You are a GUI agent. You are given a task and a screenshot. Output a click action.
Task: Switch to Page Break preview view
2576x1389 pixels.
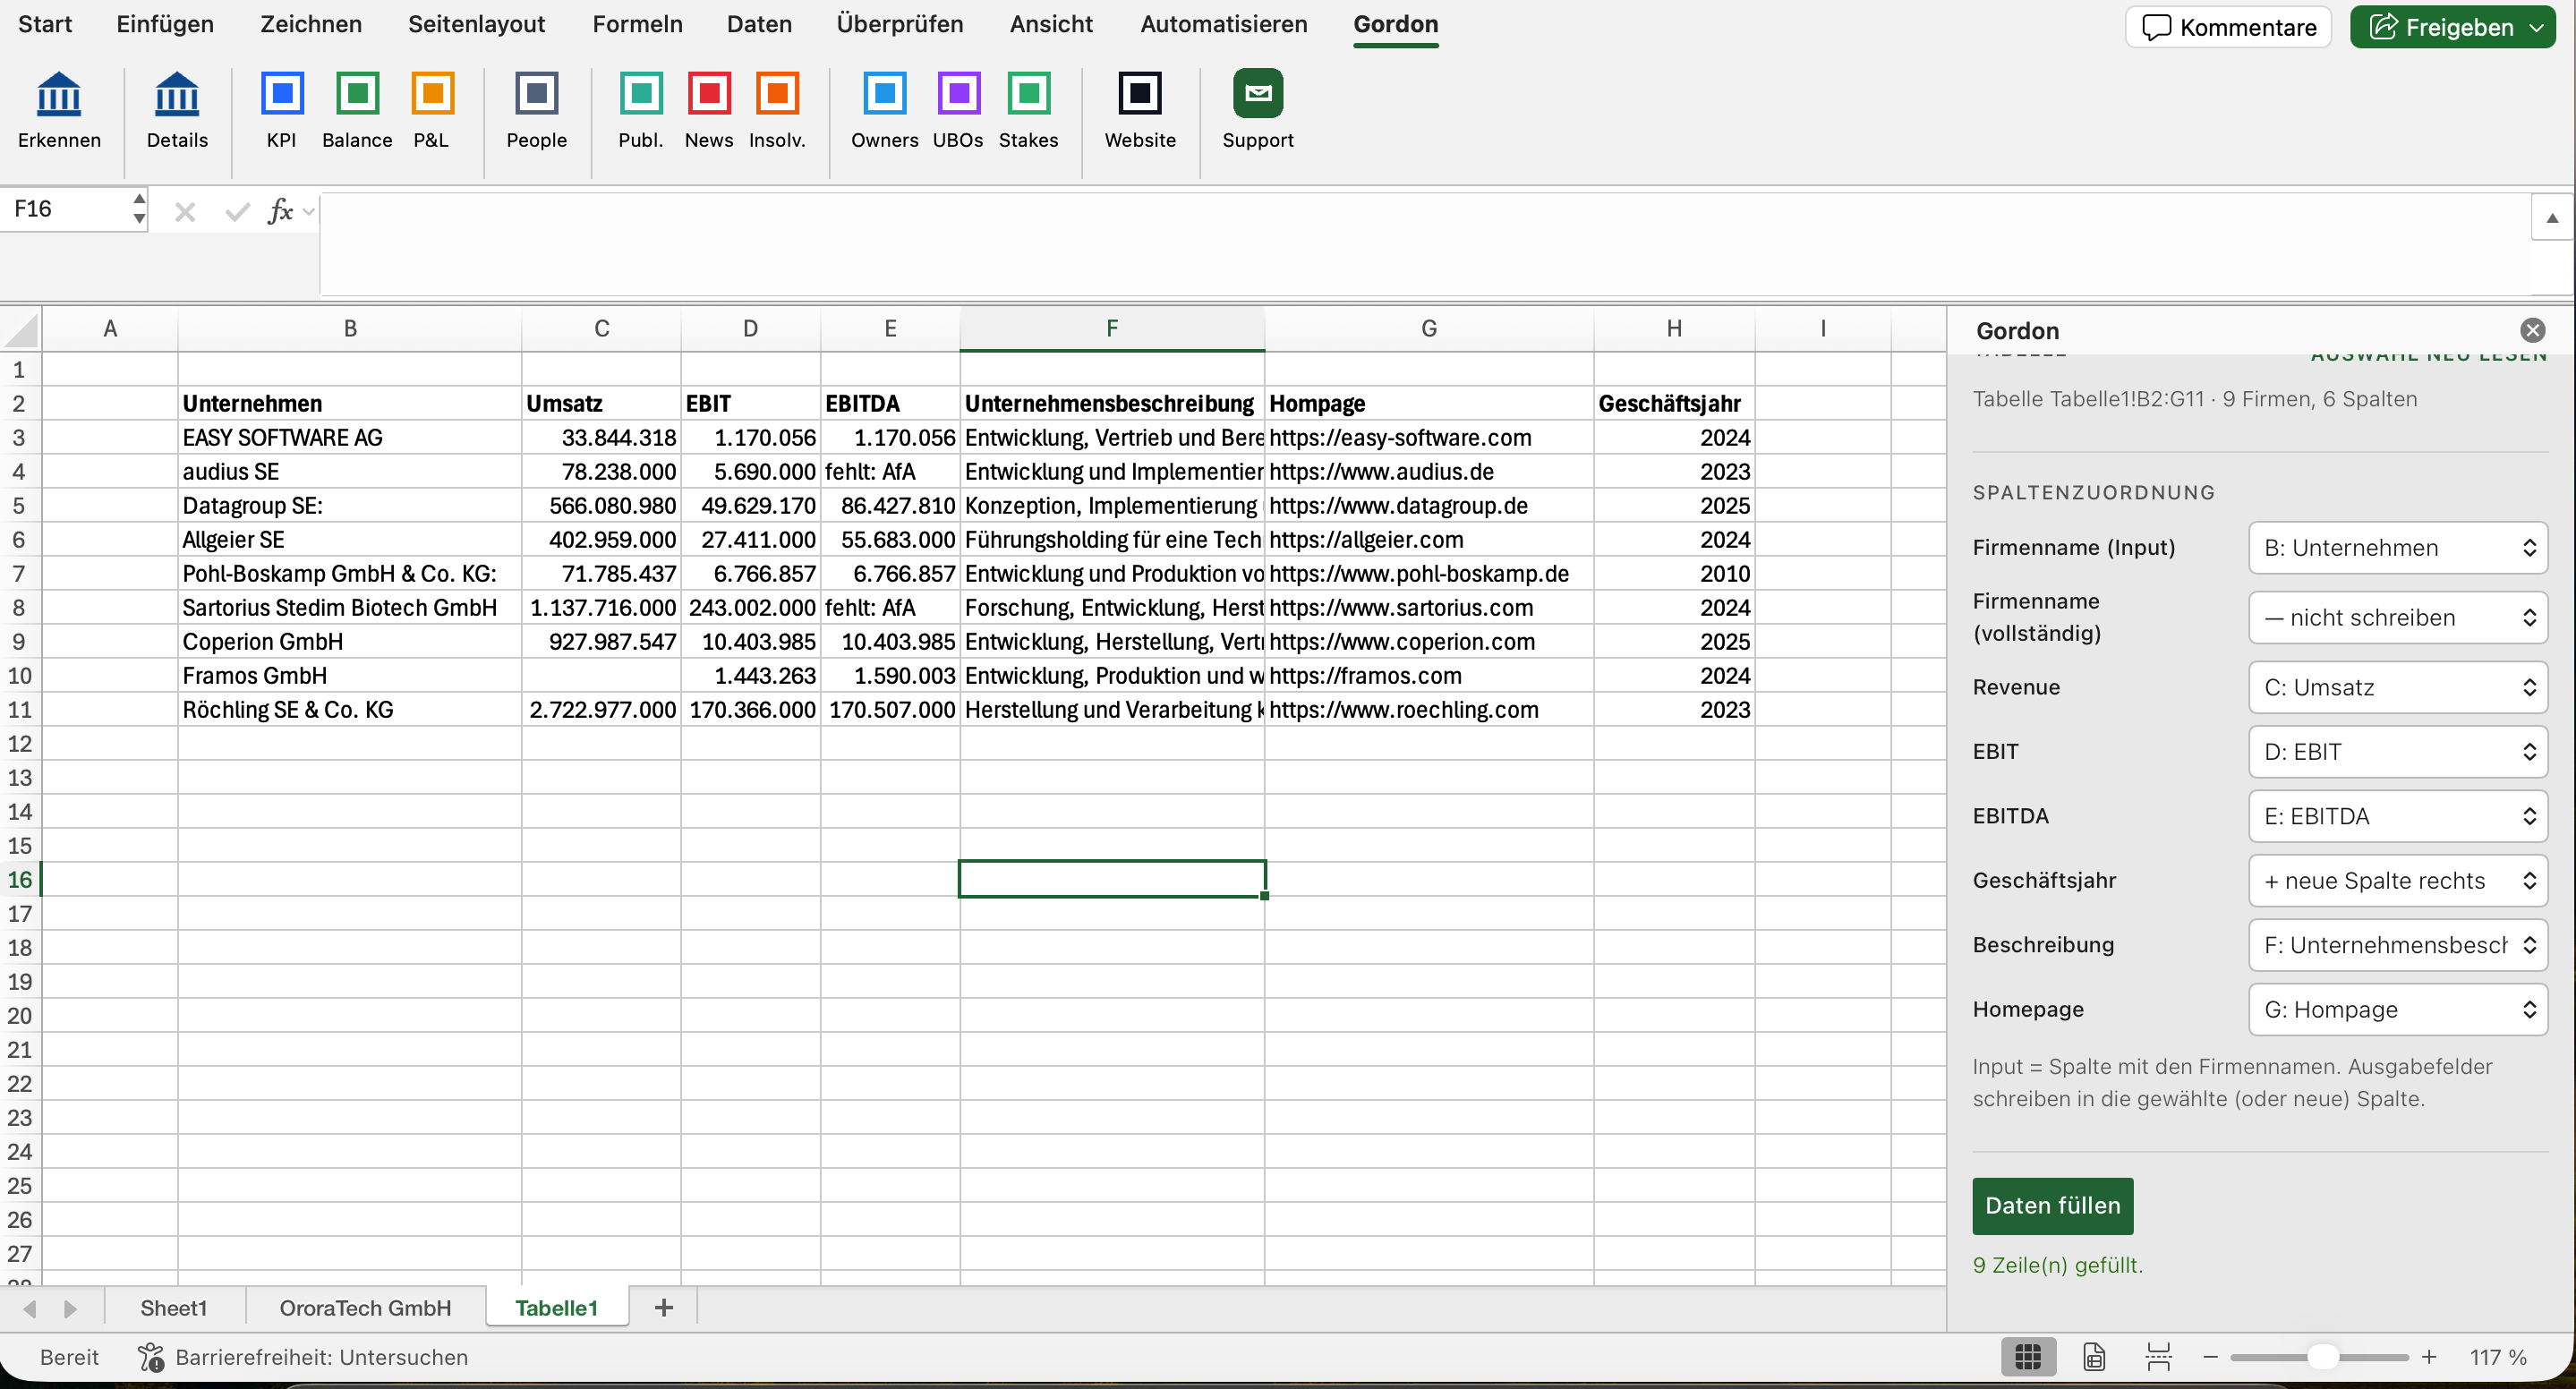[2159, 1357]
